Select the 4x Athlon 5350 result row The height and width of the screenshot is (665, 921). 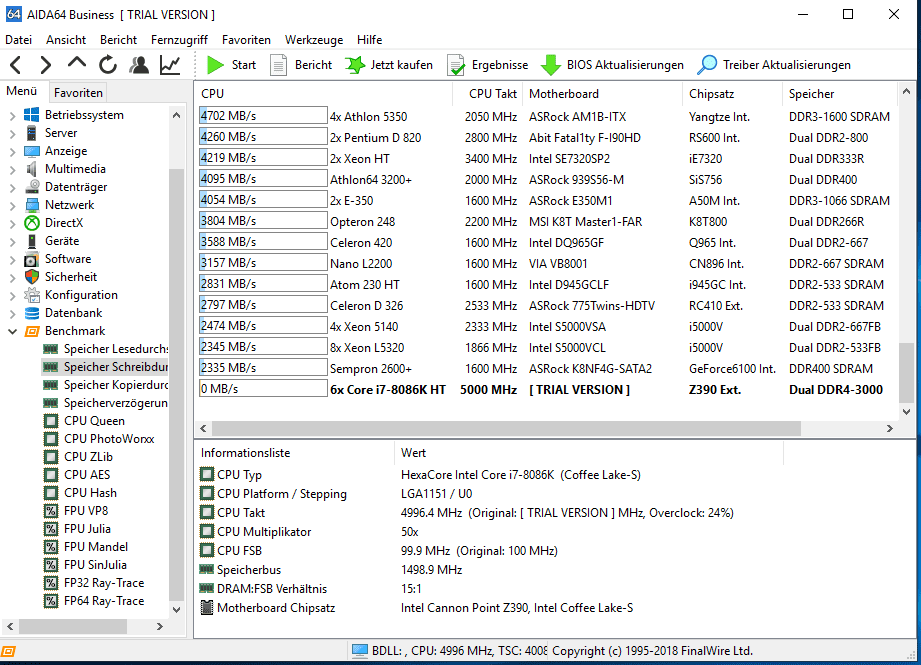[x=548, y=116]
